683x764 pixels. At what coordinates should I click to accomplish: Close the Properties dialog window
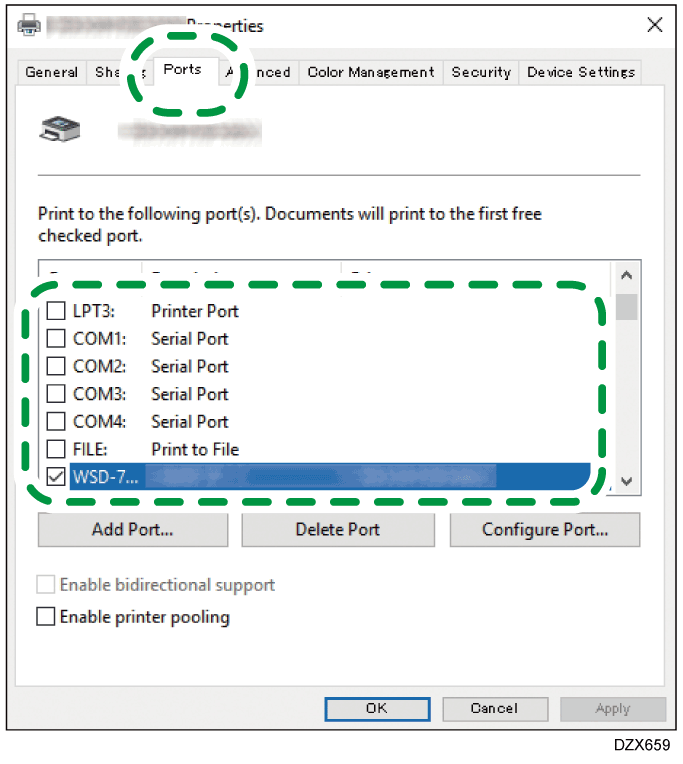(654, 25)
